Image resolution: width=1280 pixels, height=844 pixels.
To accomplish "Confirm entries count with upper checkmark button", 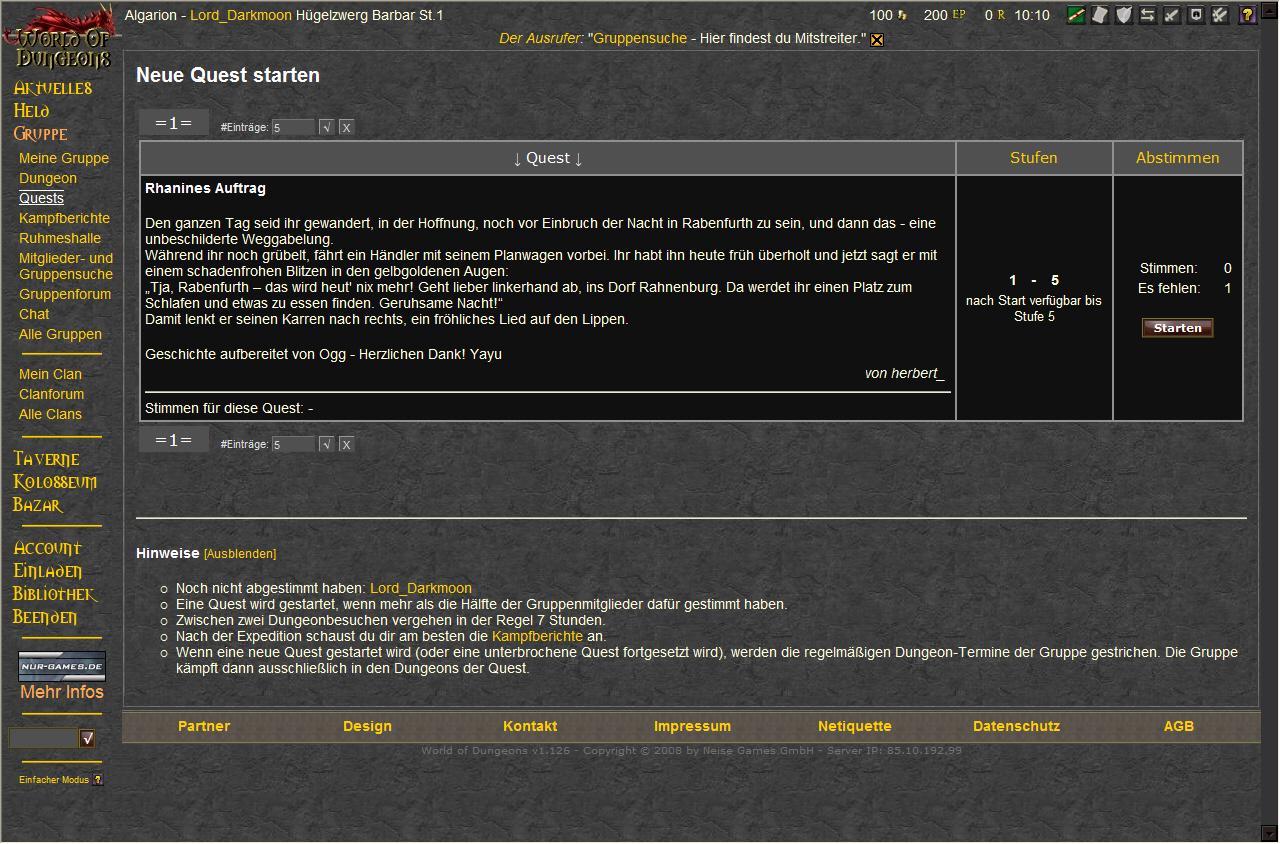I will 326,127.
